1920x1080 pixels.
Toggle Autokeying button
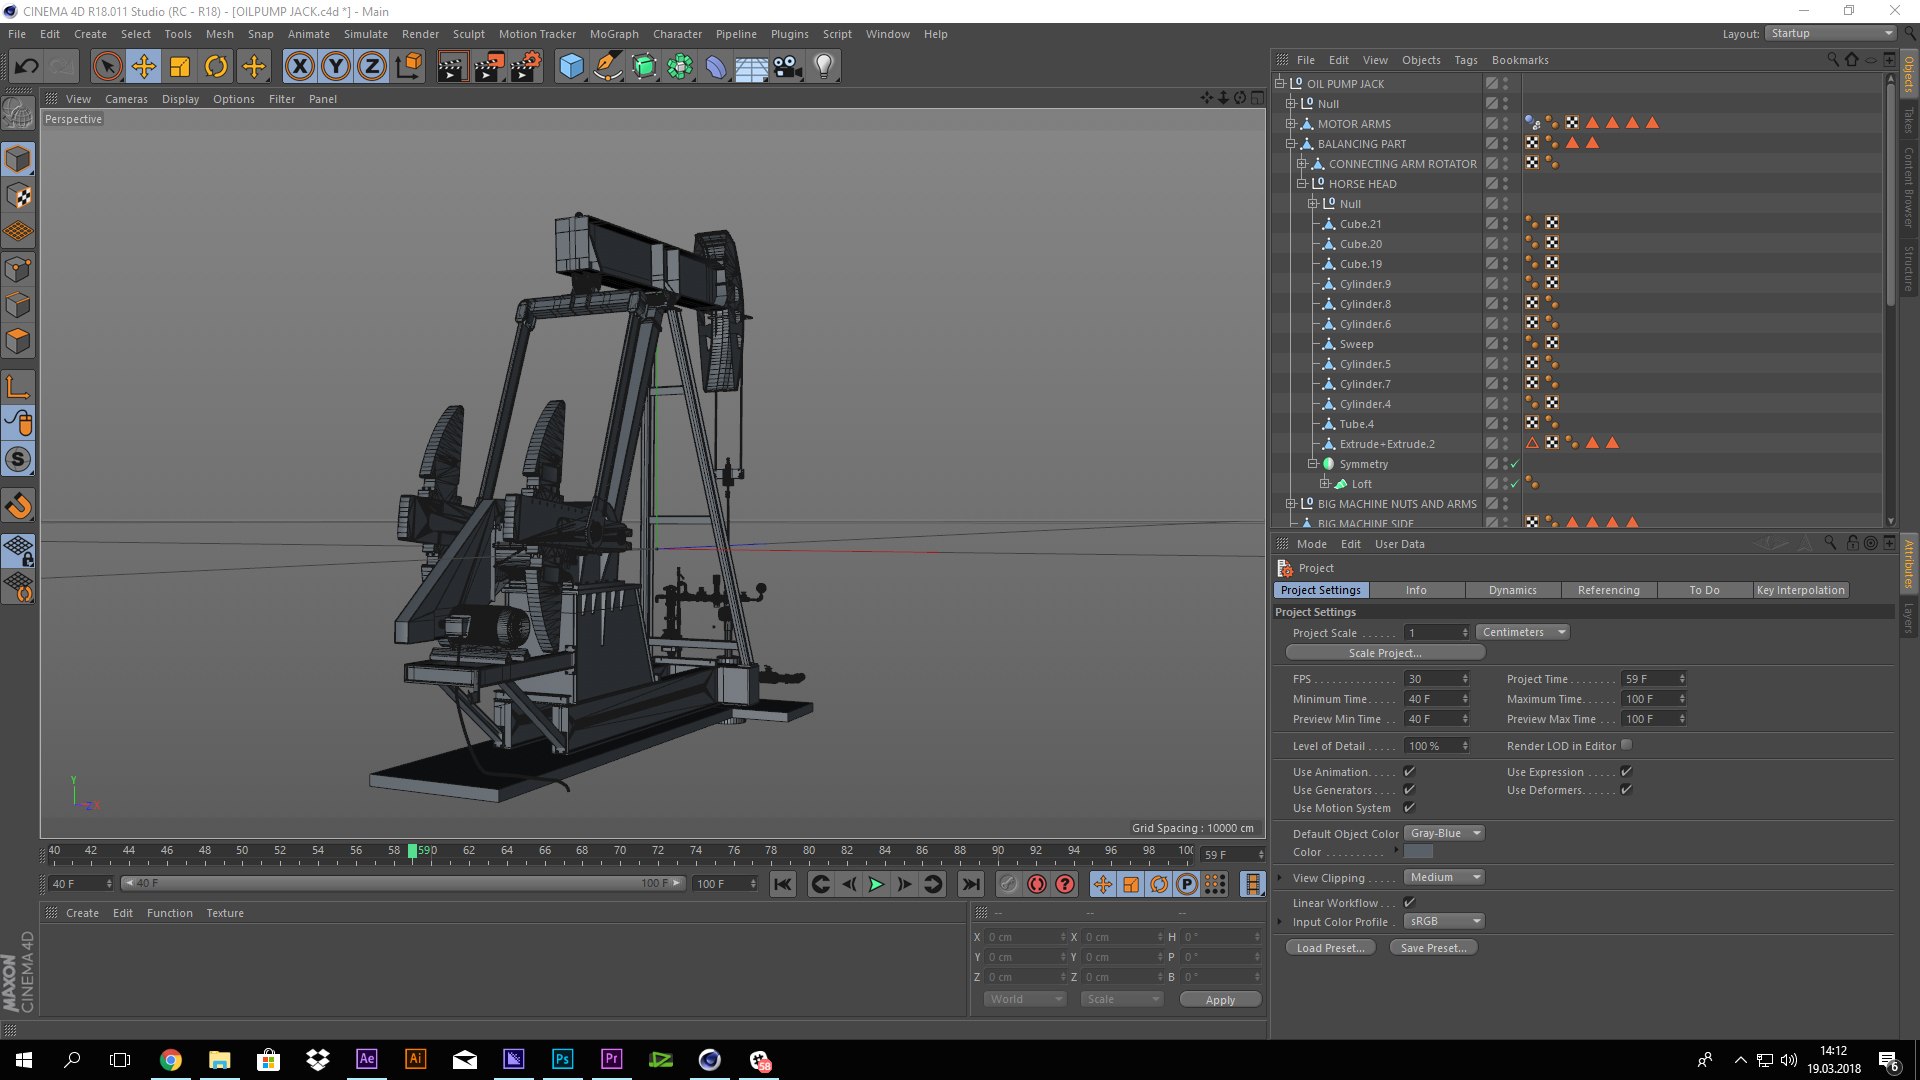[x=1037, y=884]
